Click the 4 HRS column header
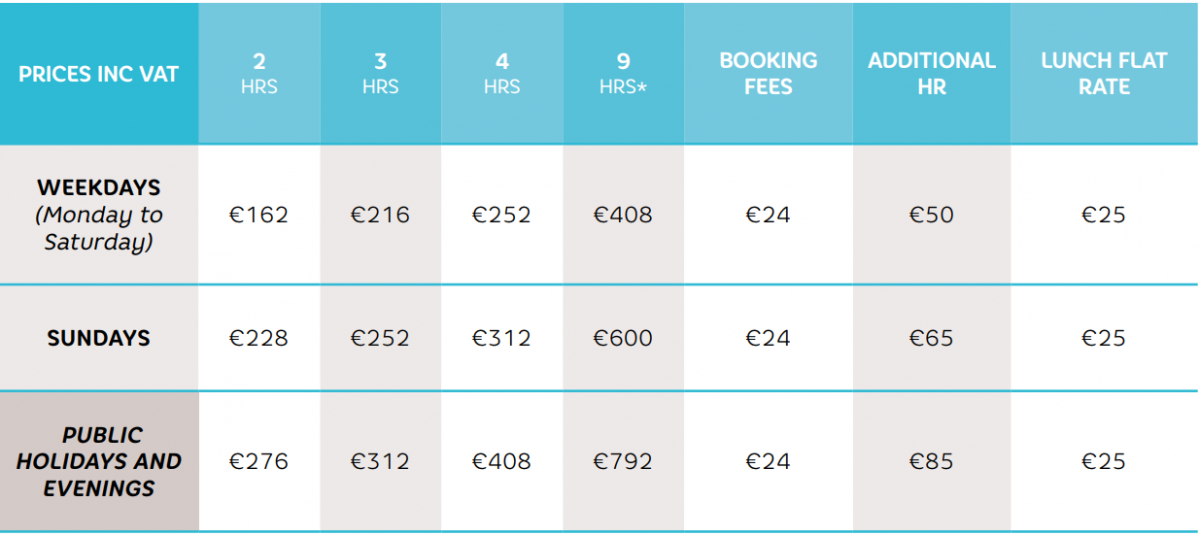This screenshot has height=535, width=1200. (x=502, y=74)
